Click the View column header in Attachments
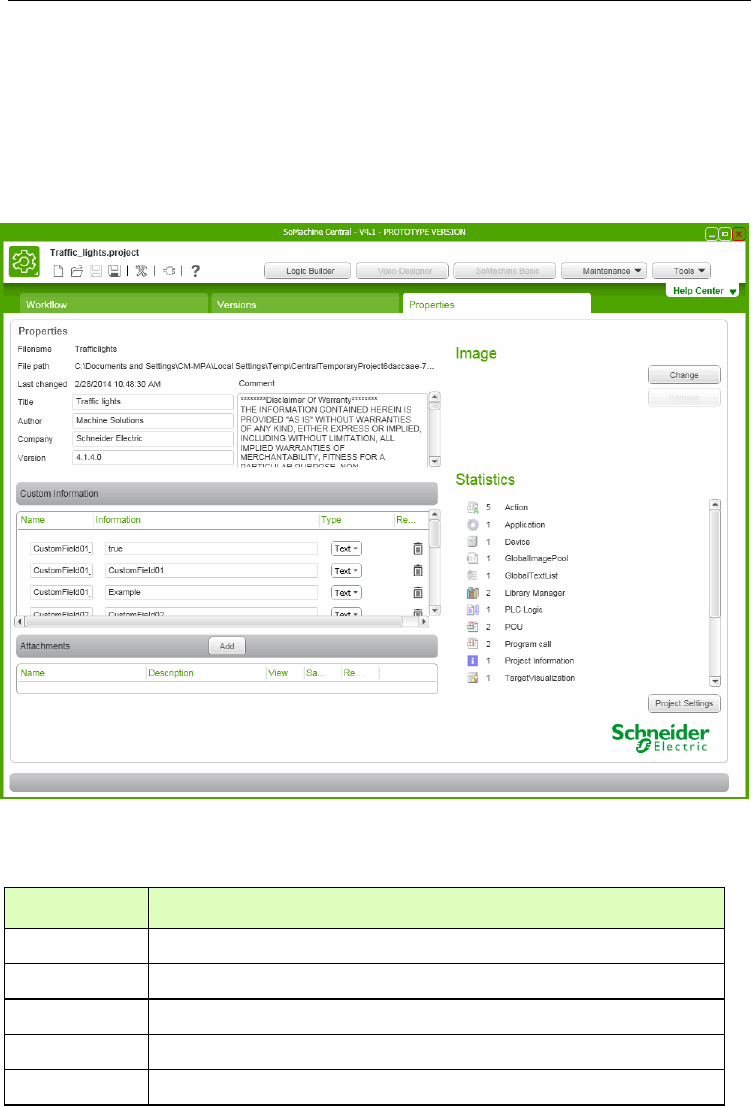Screen dimensions: 751x1106 pos(278,673)
